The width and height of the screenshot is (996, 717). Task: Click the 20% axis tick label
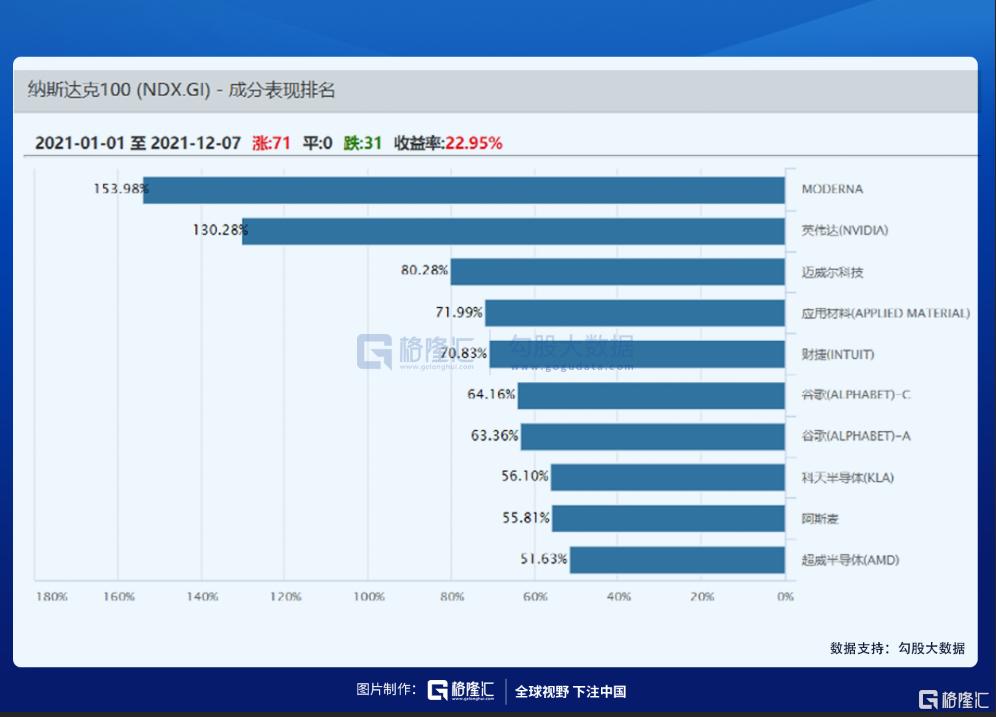(x=702, y=596)
